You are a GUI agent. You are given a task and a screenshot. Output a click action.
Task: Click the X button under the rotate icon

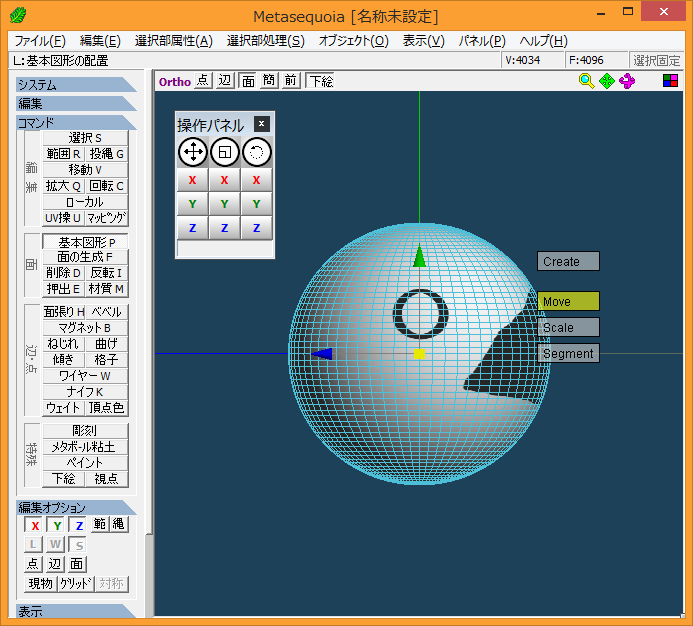click(x=256, y=180)
